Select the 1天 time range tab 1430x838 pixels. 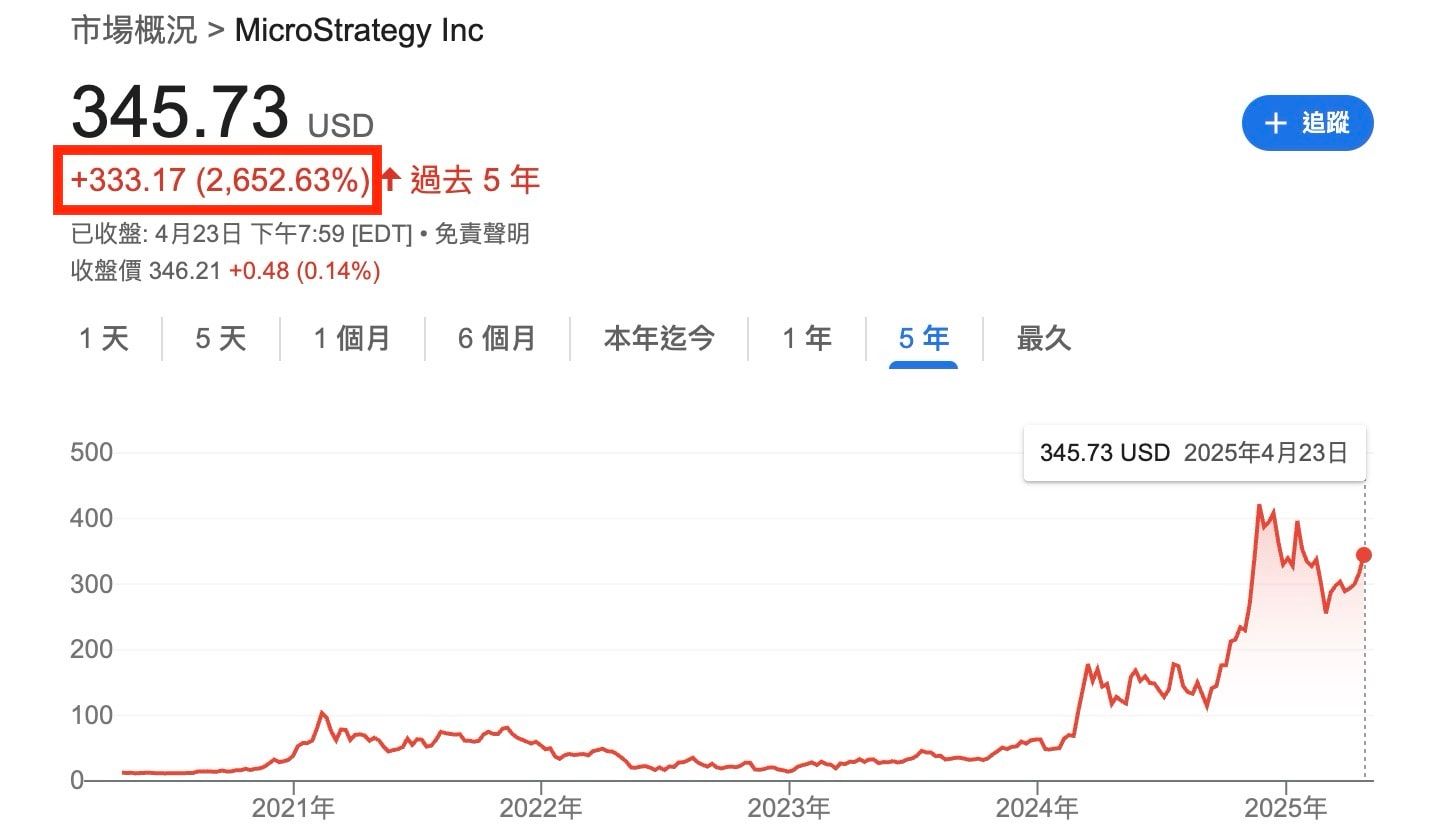[x=103, y=339]
